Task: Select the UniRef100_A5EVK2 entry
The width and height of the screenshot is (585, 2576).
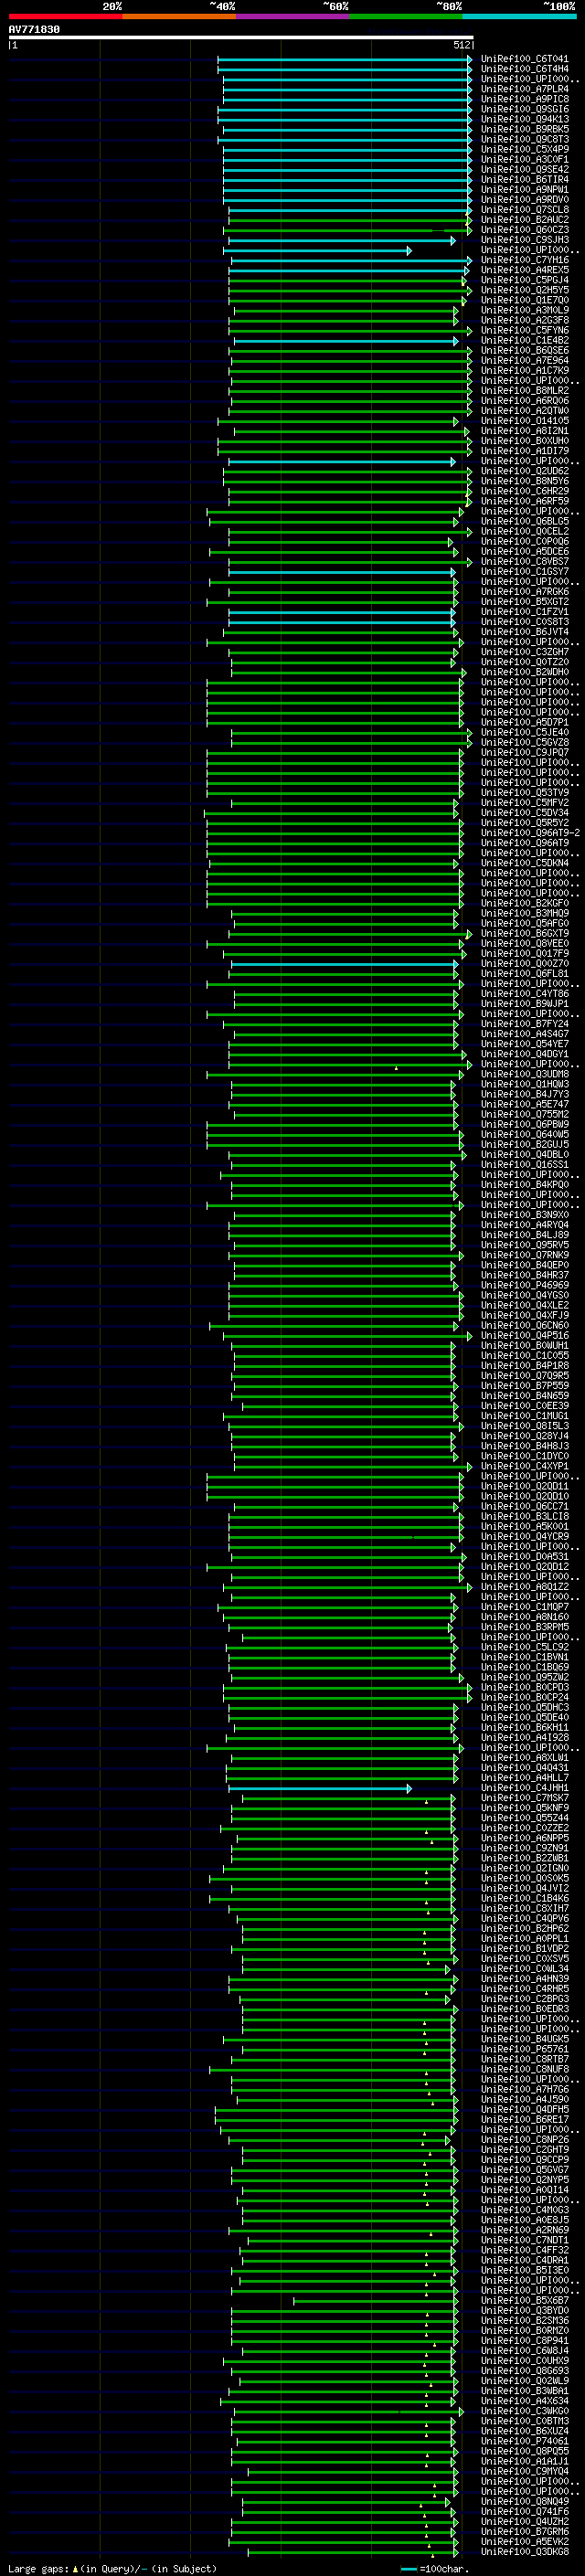Action: pyautogui.click(x=525, y=2541)
